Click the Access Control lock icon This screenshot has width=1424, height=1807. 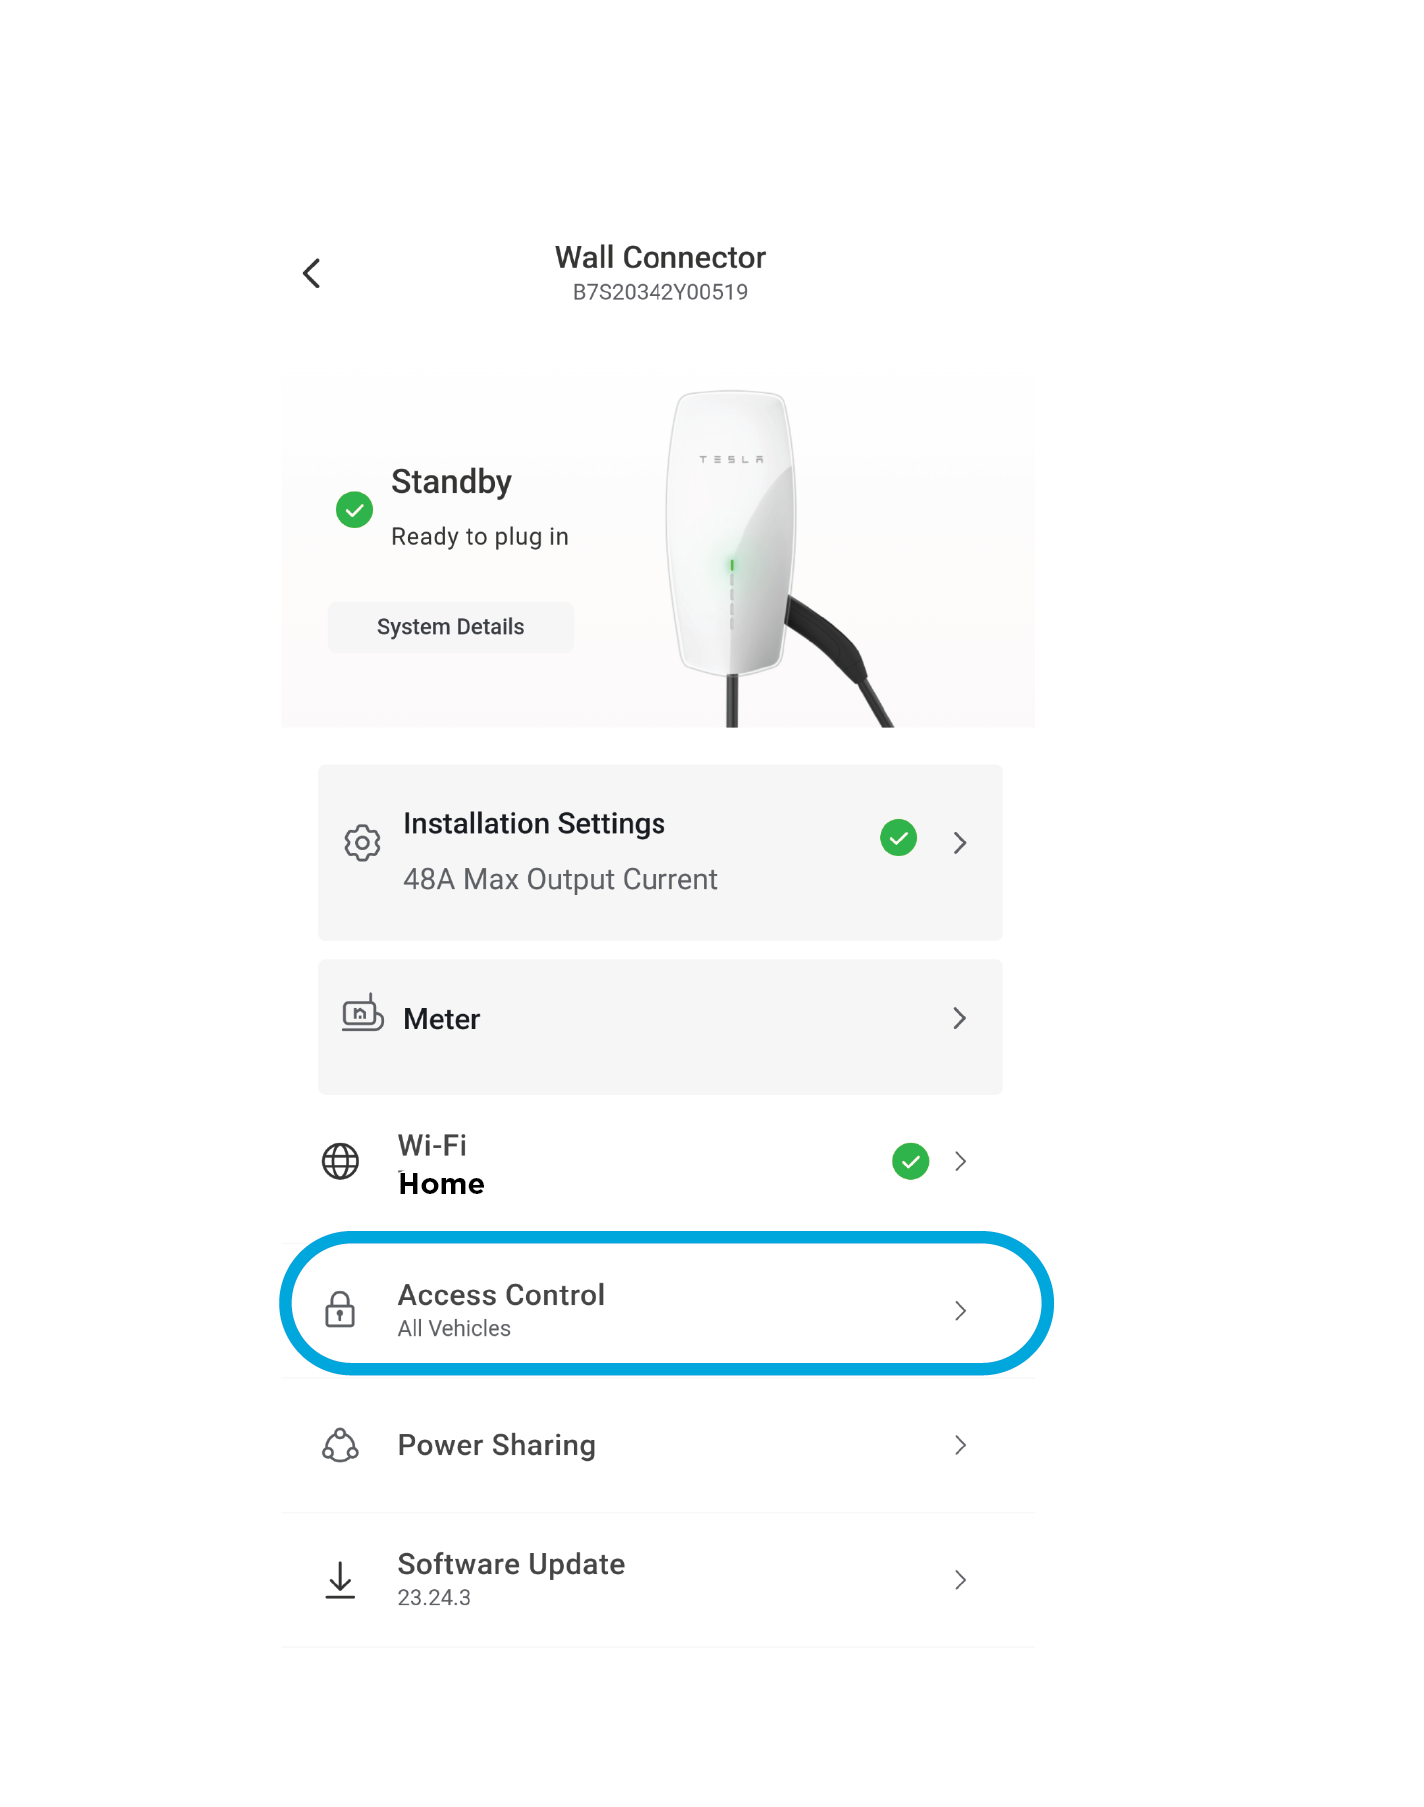tap(340, 1309)
